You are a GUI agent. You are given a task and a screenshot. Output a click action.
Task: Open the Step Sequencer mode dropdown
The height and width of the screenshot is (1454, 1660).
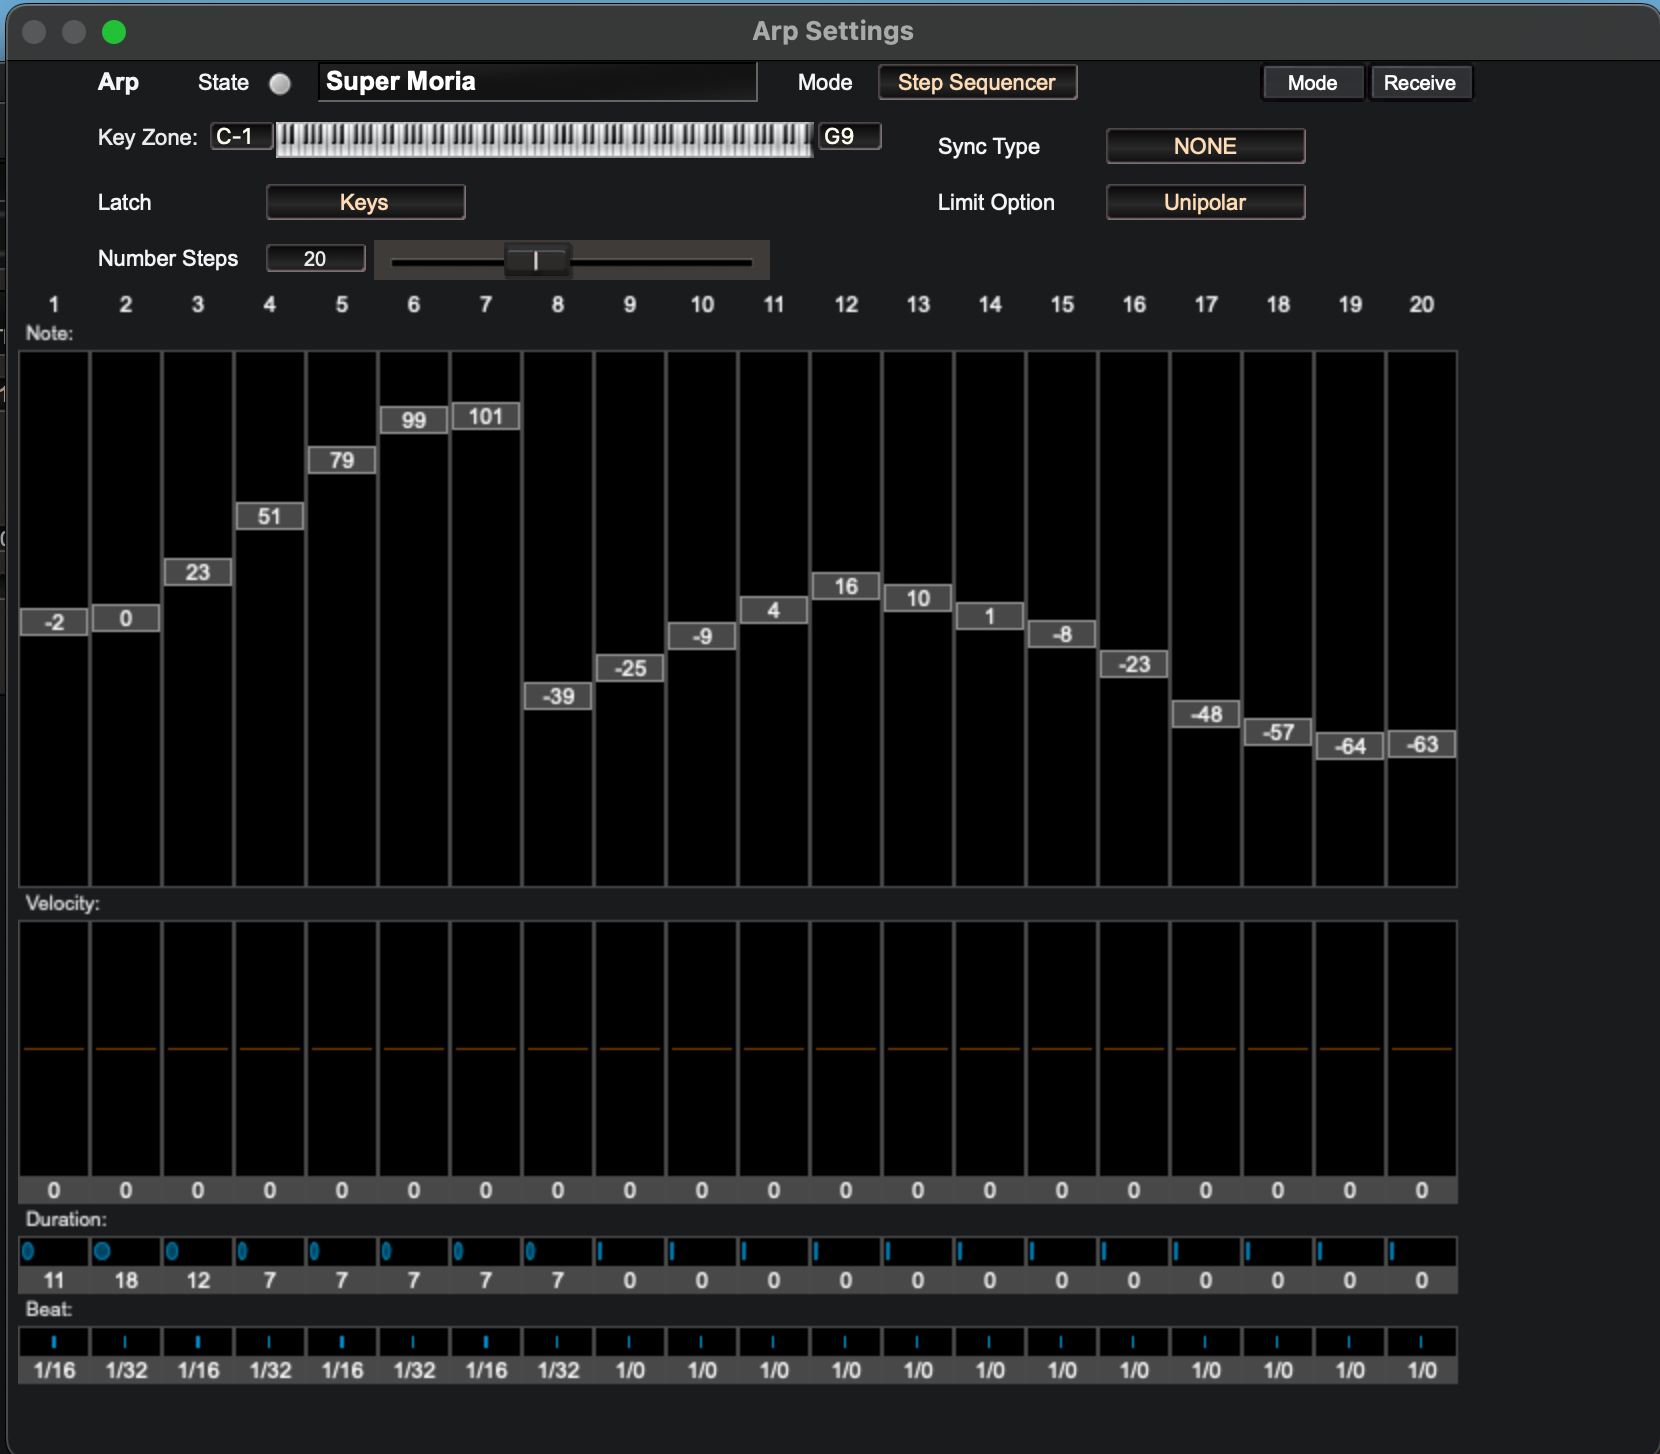[976, 83]
